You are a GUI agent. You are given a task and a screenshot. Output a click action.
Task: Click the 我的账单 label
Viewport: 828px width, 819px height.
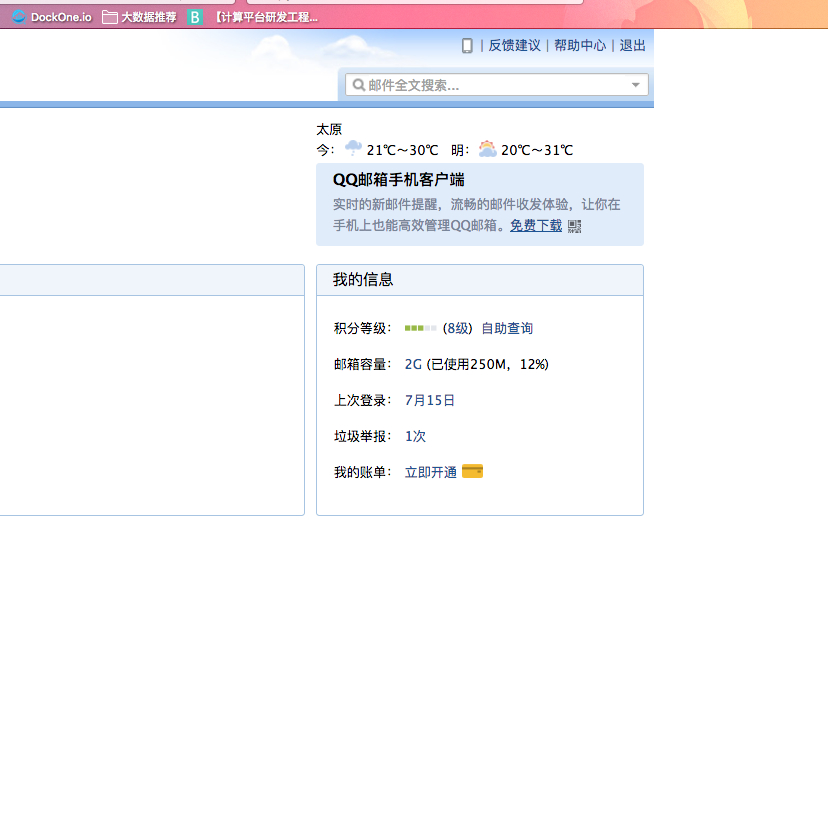click(x=362, y=472)
